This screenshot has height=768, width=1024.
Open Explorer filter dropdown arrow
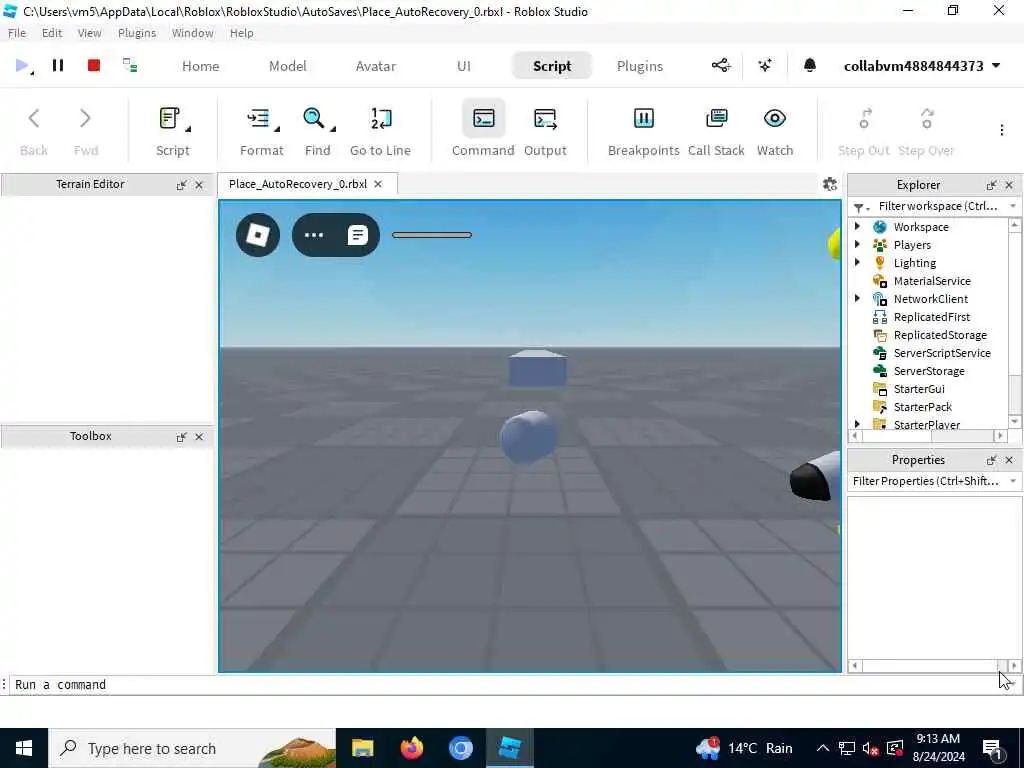coord(1013,206)
